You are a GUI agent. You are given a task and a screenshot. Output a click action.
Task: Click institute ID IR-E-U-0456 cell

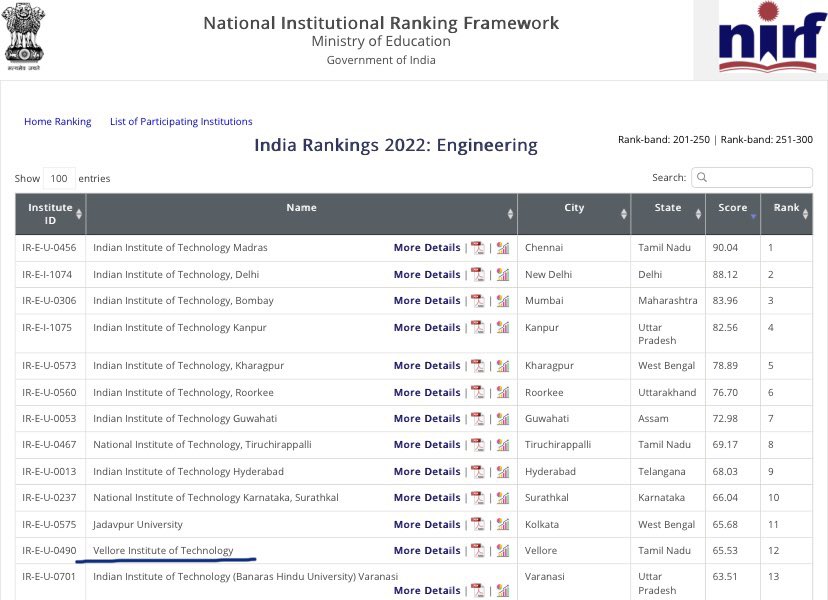tap(49, 248)
